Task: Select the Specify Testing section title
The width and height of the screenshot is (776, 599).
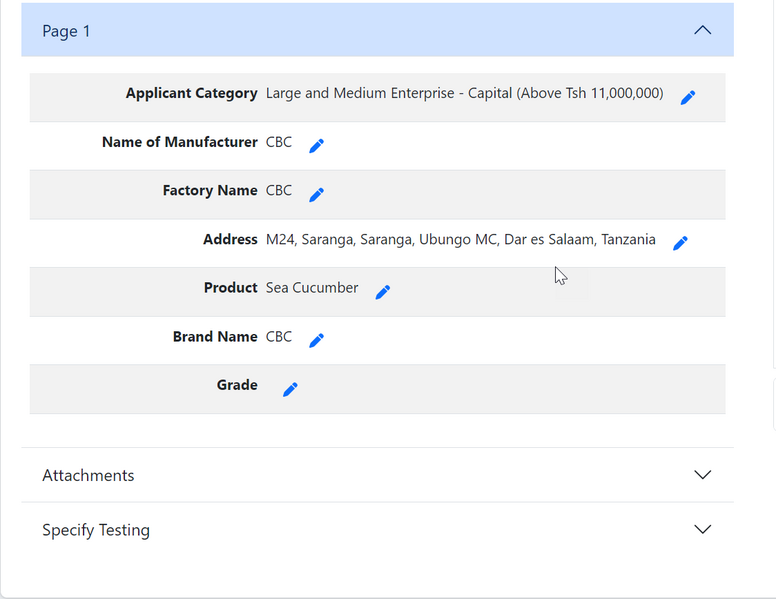Action: pyautogui.click(x=96, y=530)
